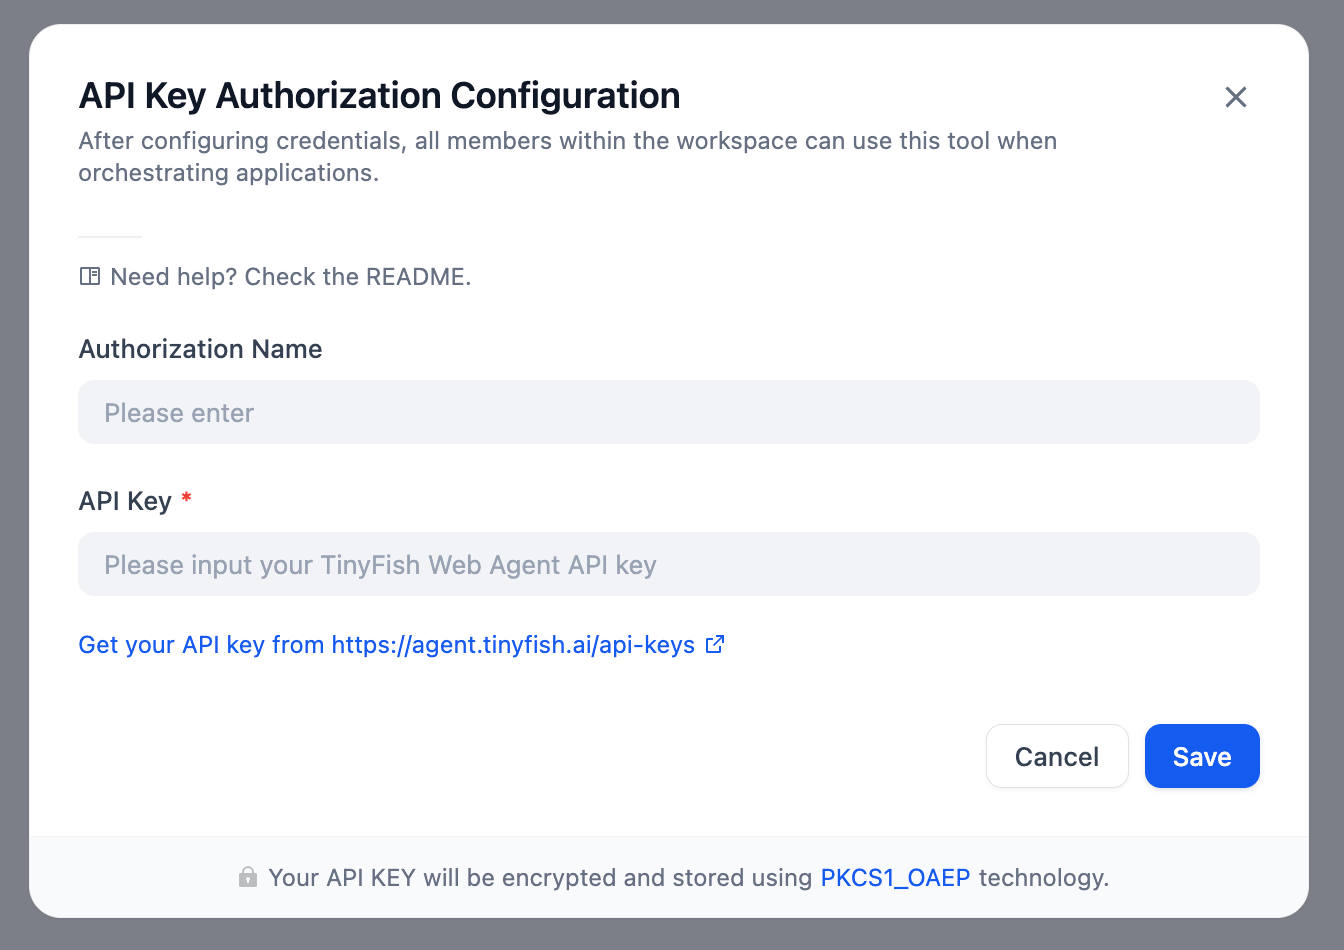Click the red required asterisk
This screenshot has width=1344, height=950.
[186, 498]
